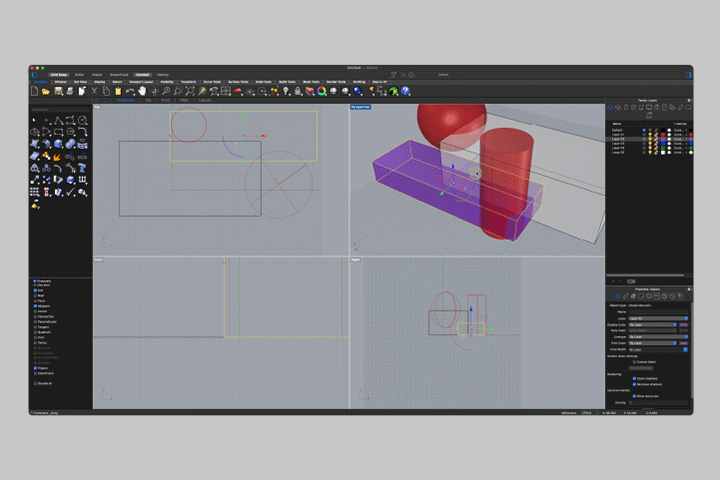The height and width of the screenshot is (480, 720).
Task: Toggle the Center object snap
Action: coord(35,311)
